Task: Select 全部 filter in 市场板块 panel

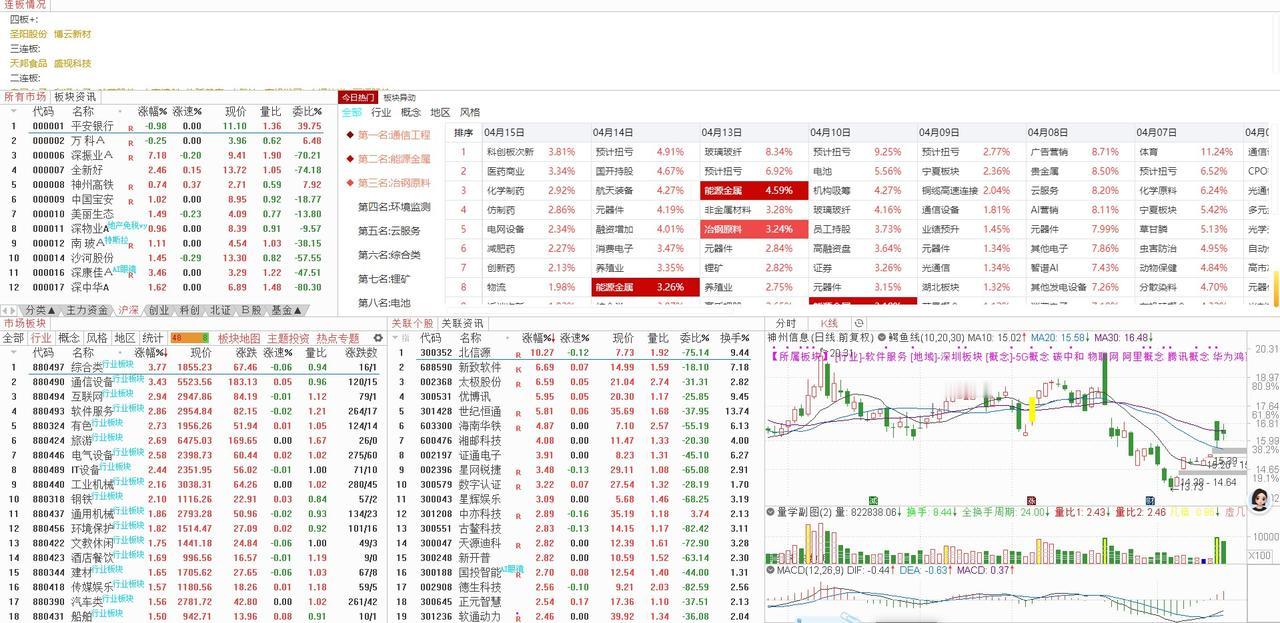Action: pyautogui.click(x=13, y=338)
